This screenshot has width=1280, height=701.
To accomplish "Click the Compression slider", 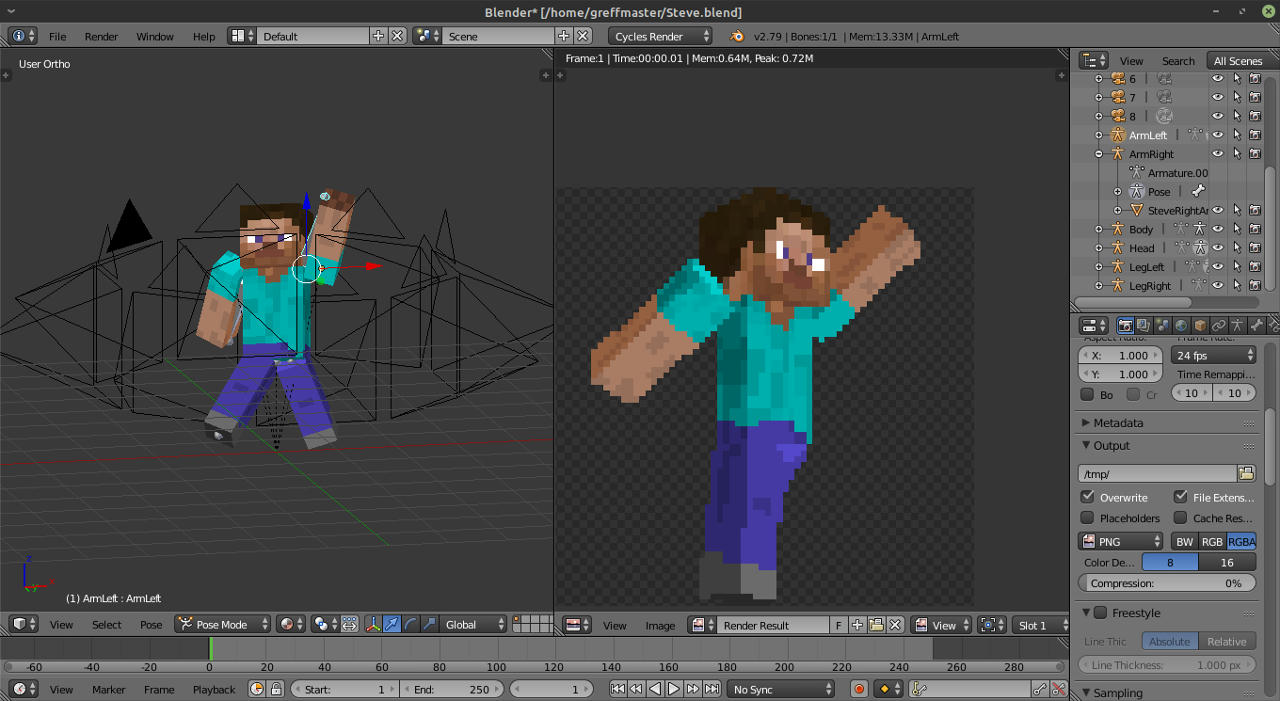I will [x=1167, y=583].
